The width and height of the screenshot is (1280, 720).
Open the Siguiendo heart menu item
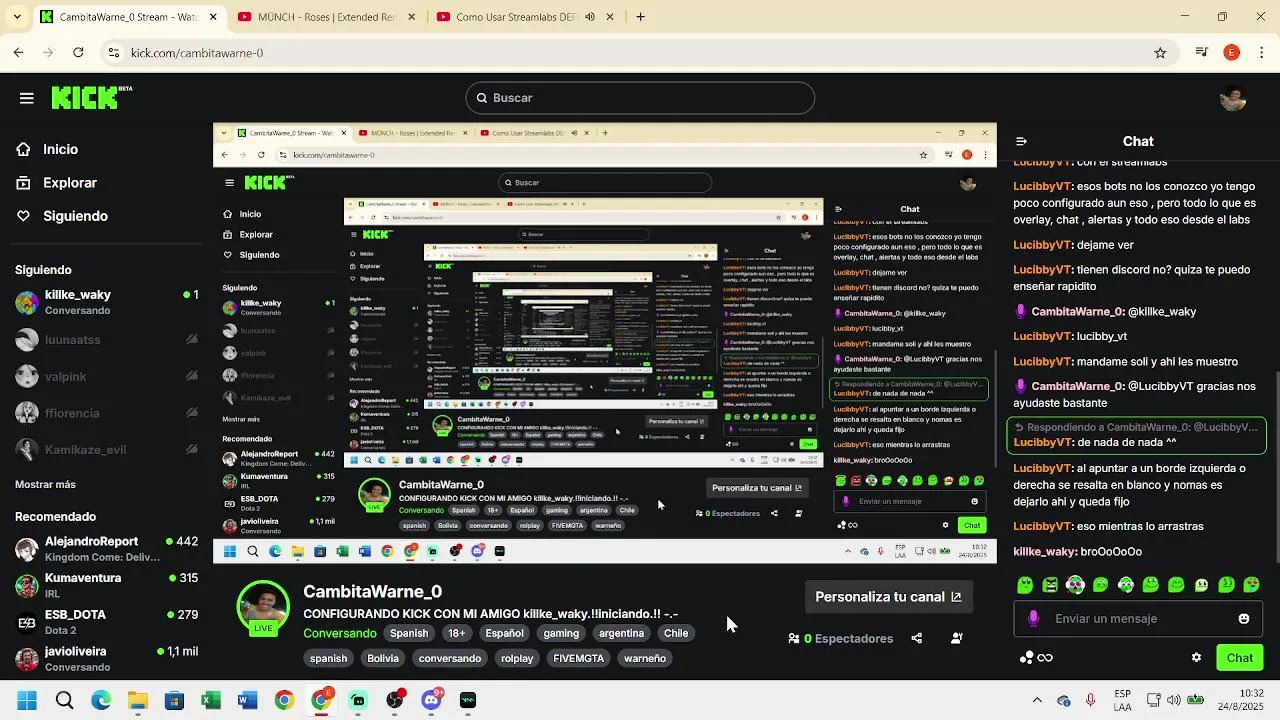pyautogui.click(x=62, y=216)
